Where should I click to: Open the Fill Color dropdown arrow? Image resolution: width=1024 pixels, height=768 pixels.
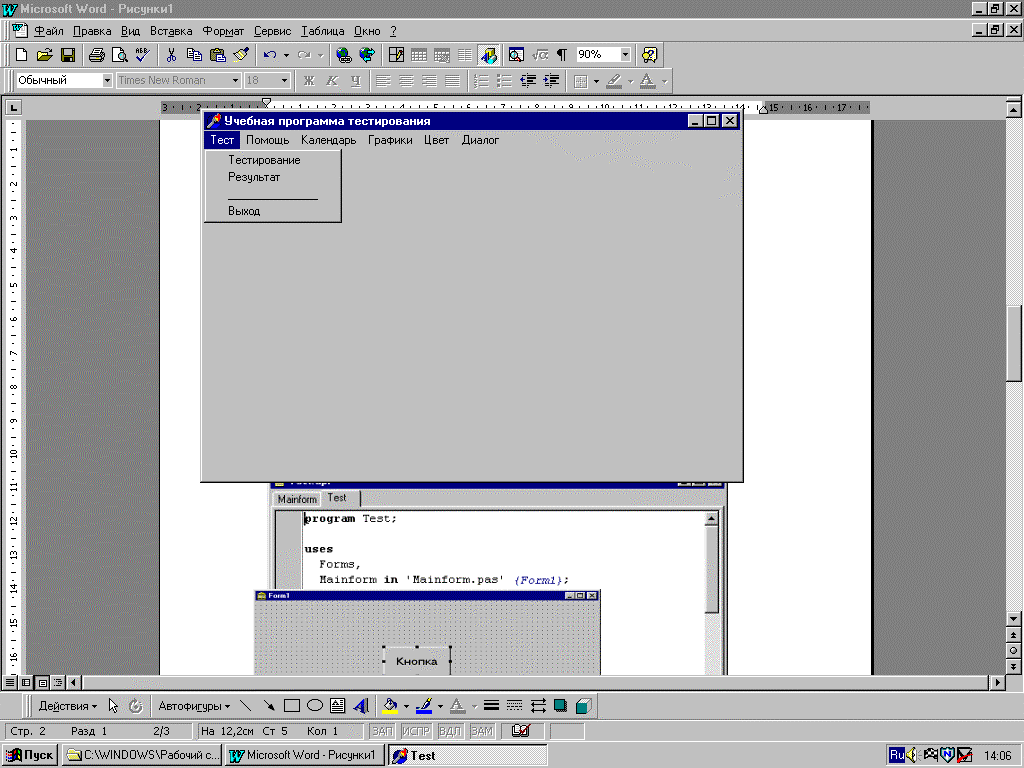coord(406,706)
